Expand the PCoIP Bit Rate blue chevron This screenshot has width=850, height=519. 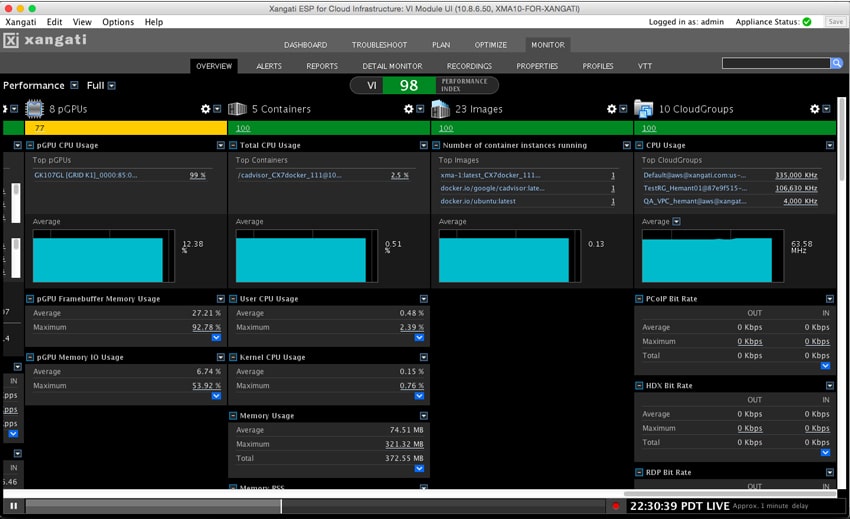point(825,366)
